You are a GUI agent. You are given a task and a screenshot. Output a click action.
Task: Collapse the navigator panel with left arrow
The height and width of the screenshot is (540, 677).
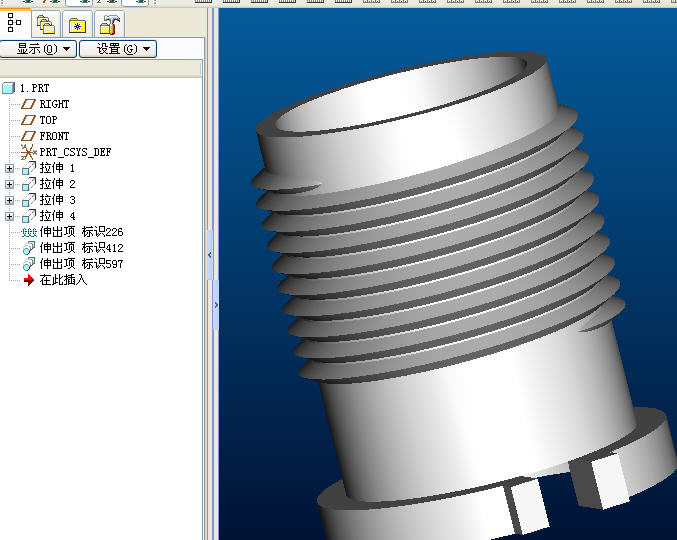[210, 255]
